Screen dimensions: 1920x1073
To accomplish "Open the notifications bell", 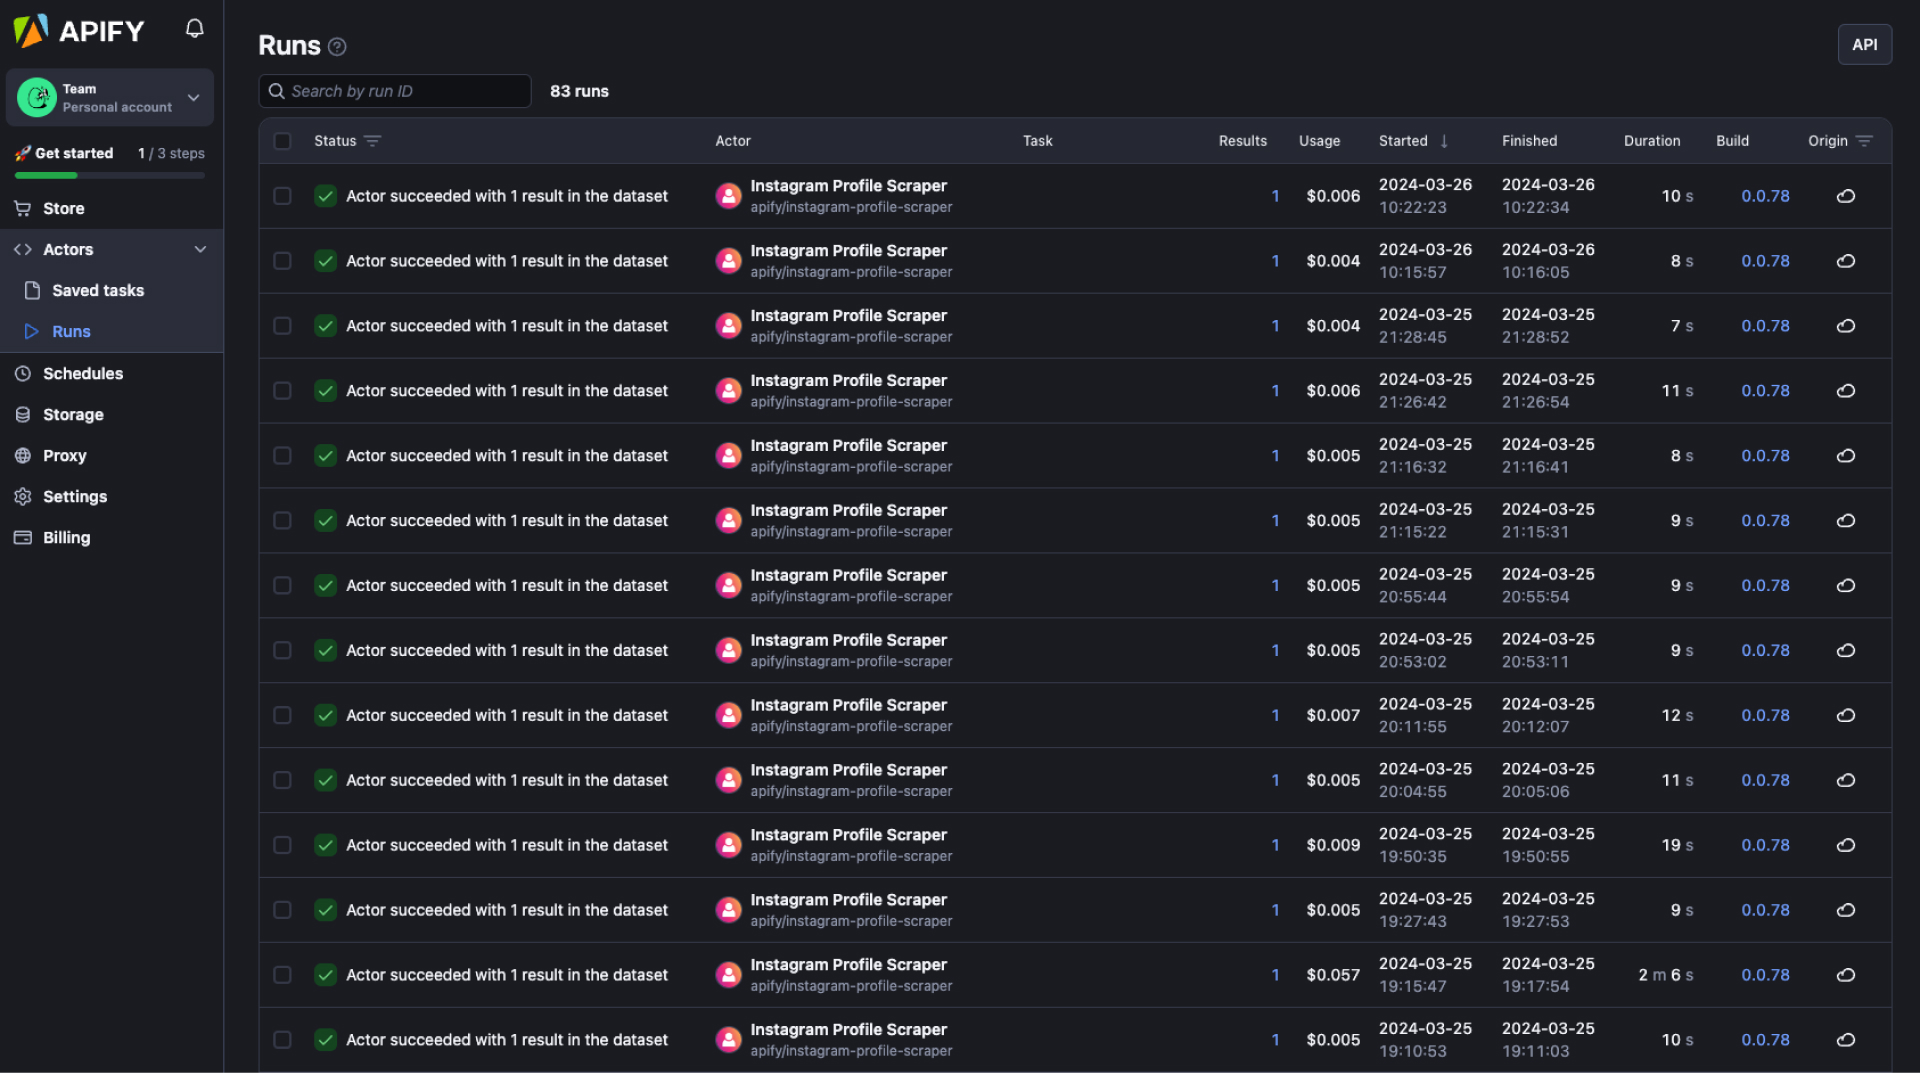I will 195,29.
